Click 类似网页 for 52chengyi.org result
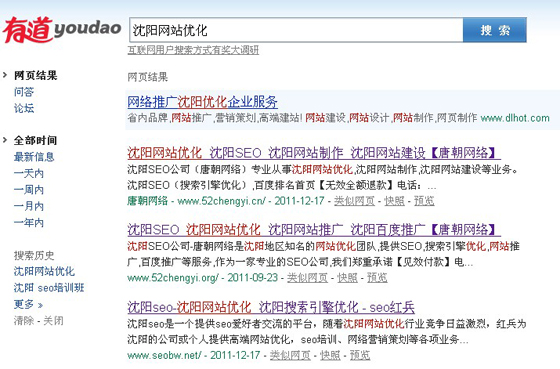 coord(307,278)
